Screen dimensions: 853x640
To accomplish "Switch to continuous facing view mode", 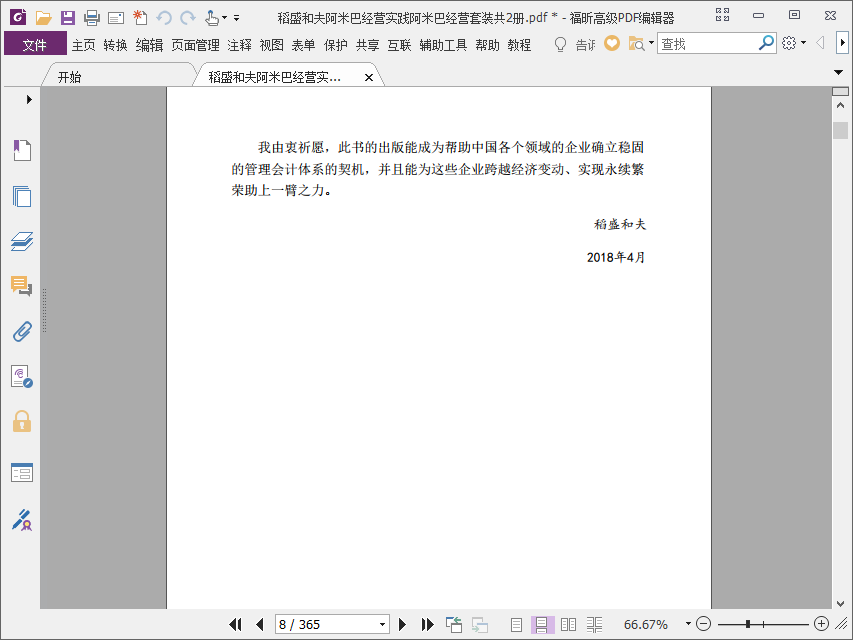I will pos(595,625).
